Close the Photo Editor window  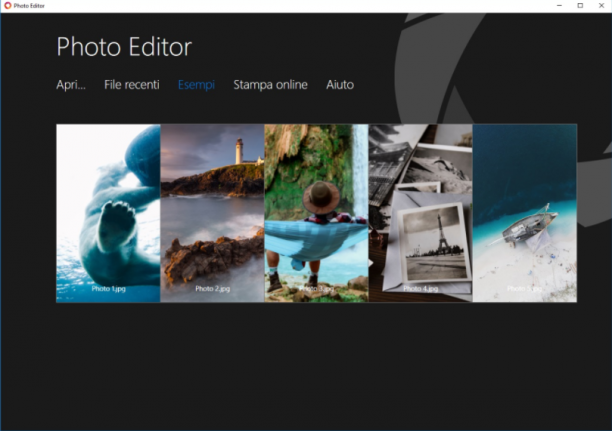click(601, 5)
